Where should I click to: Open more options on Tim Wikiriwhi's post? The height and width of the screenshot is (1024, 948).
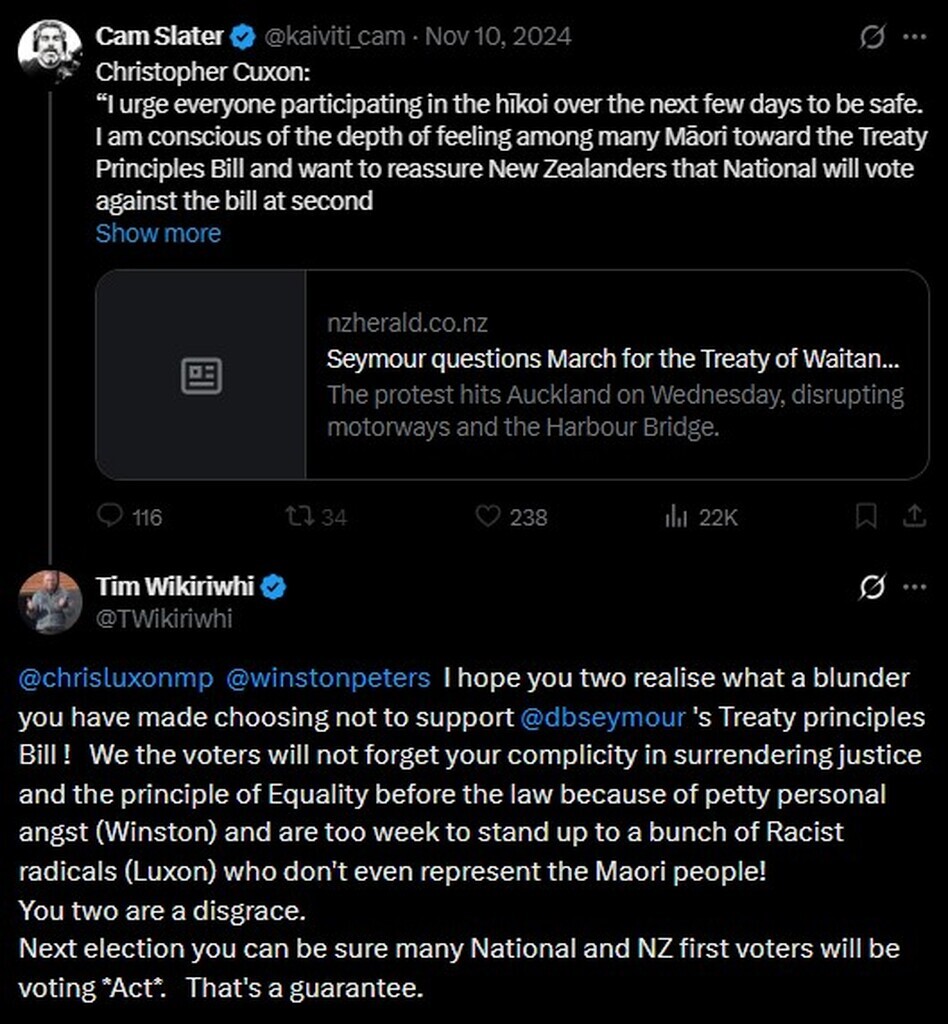coord(914,588)
